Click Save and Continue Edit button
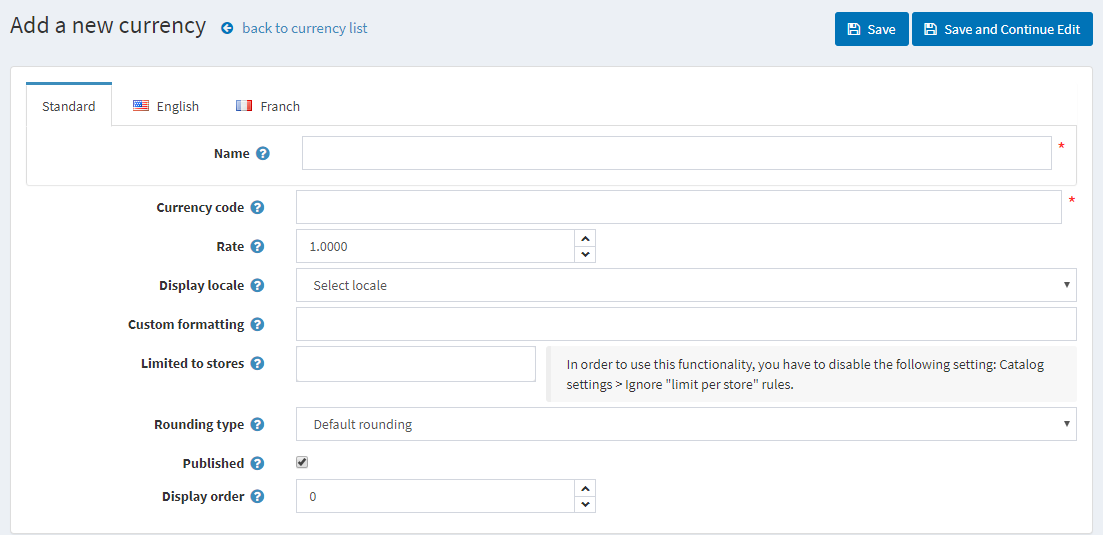The height and width of the screenshot is (535, 1103). point(1001,29)
